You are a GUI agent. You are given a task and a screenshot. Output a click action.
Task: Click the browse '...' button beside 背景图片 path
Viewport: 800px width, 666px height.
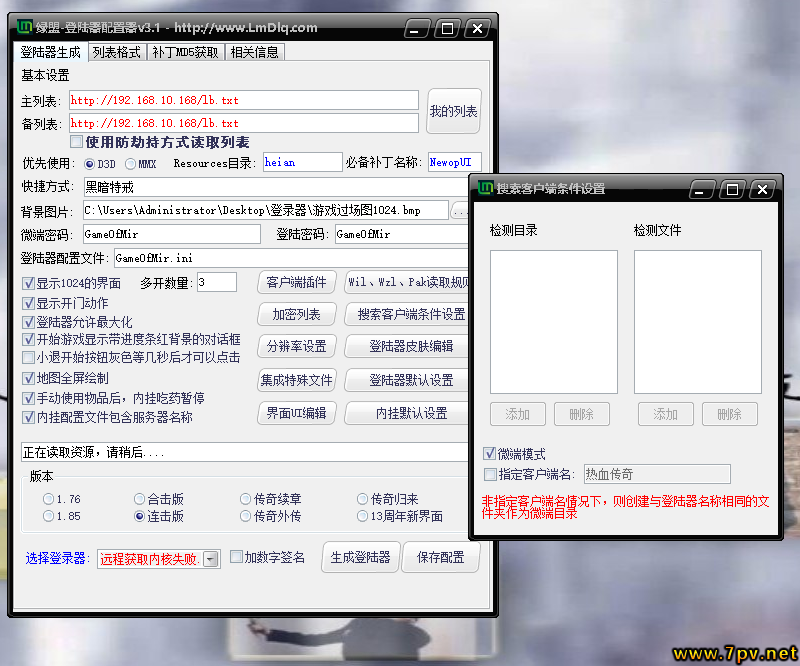(460, 211)
